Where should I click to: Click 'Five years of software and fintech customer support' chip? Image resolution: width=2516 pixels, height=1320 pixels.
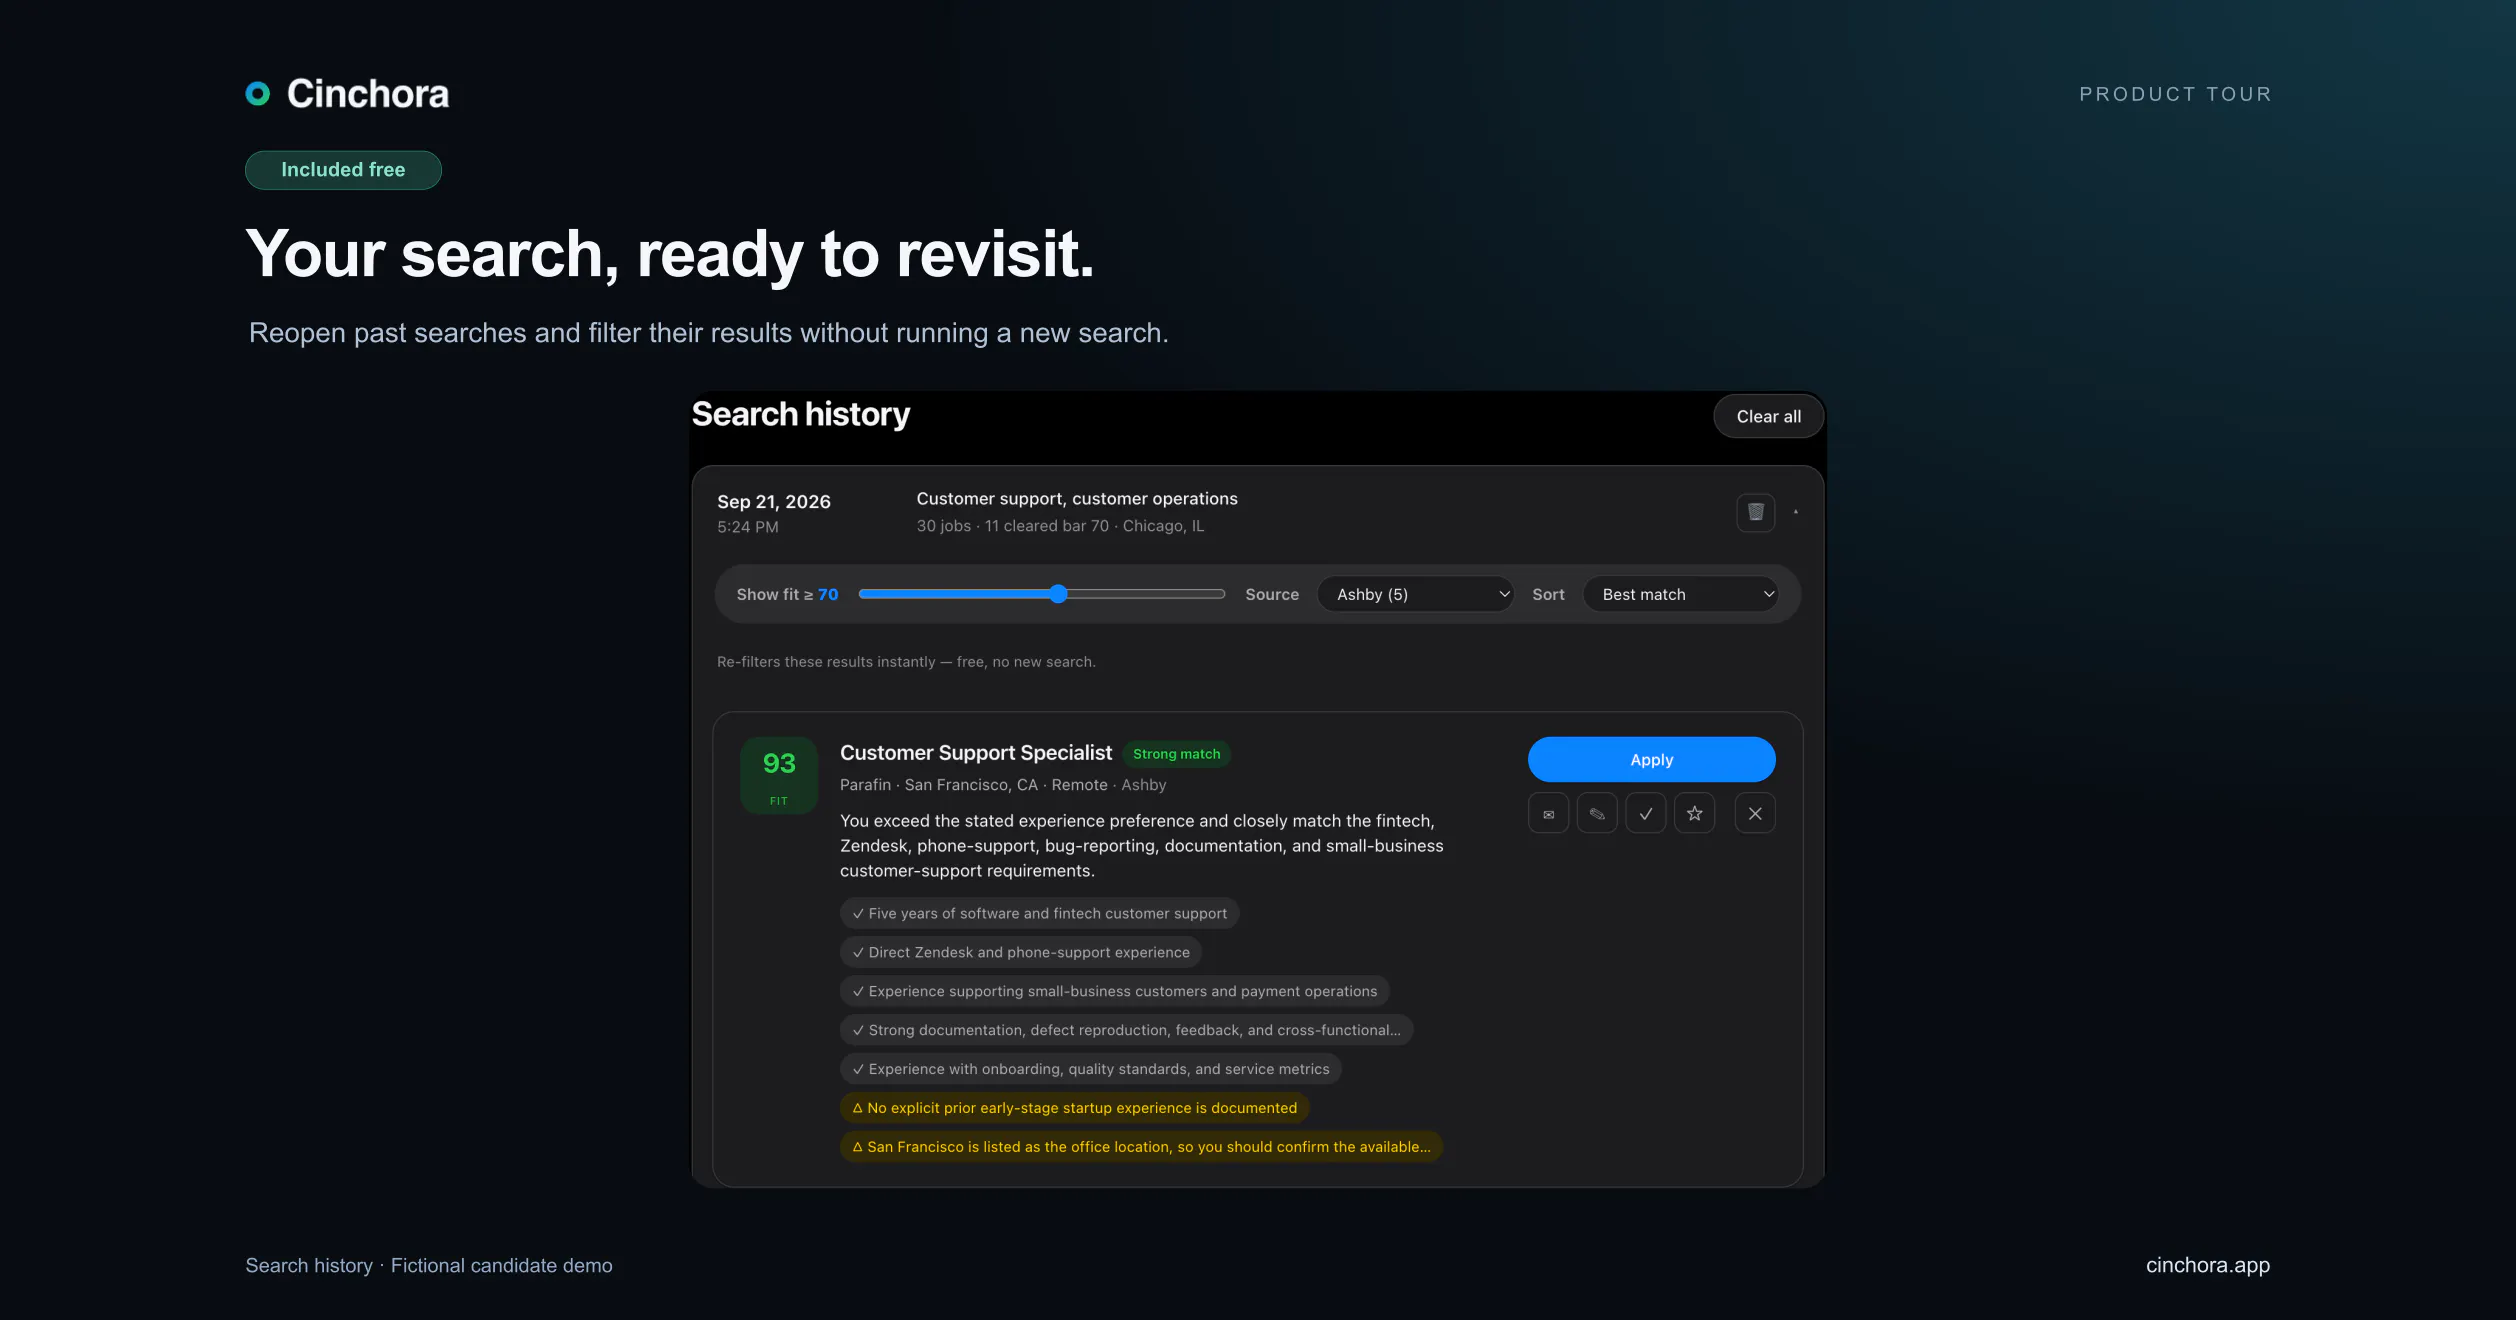[1039, 913]
